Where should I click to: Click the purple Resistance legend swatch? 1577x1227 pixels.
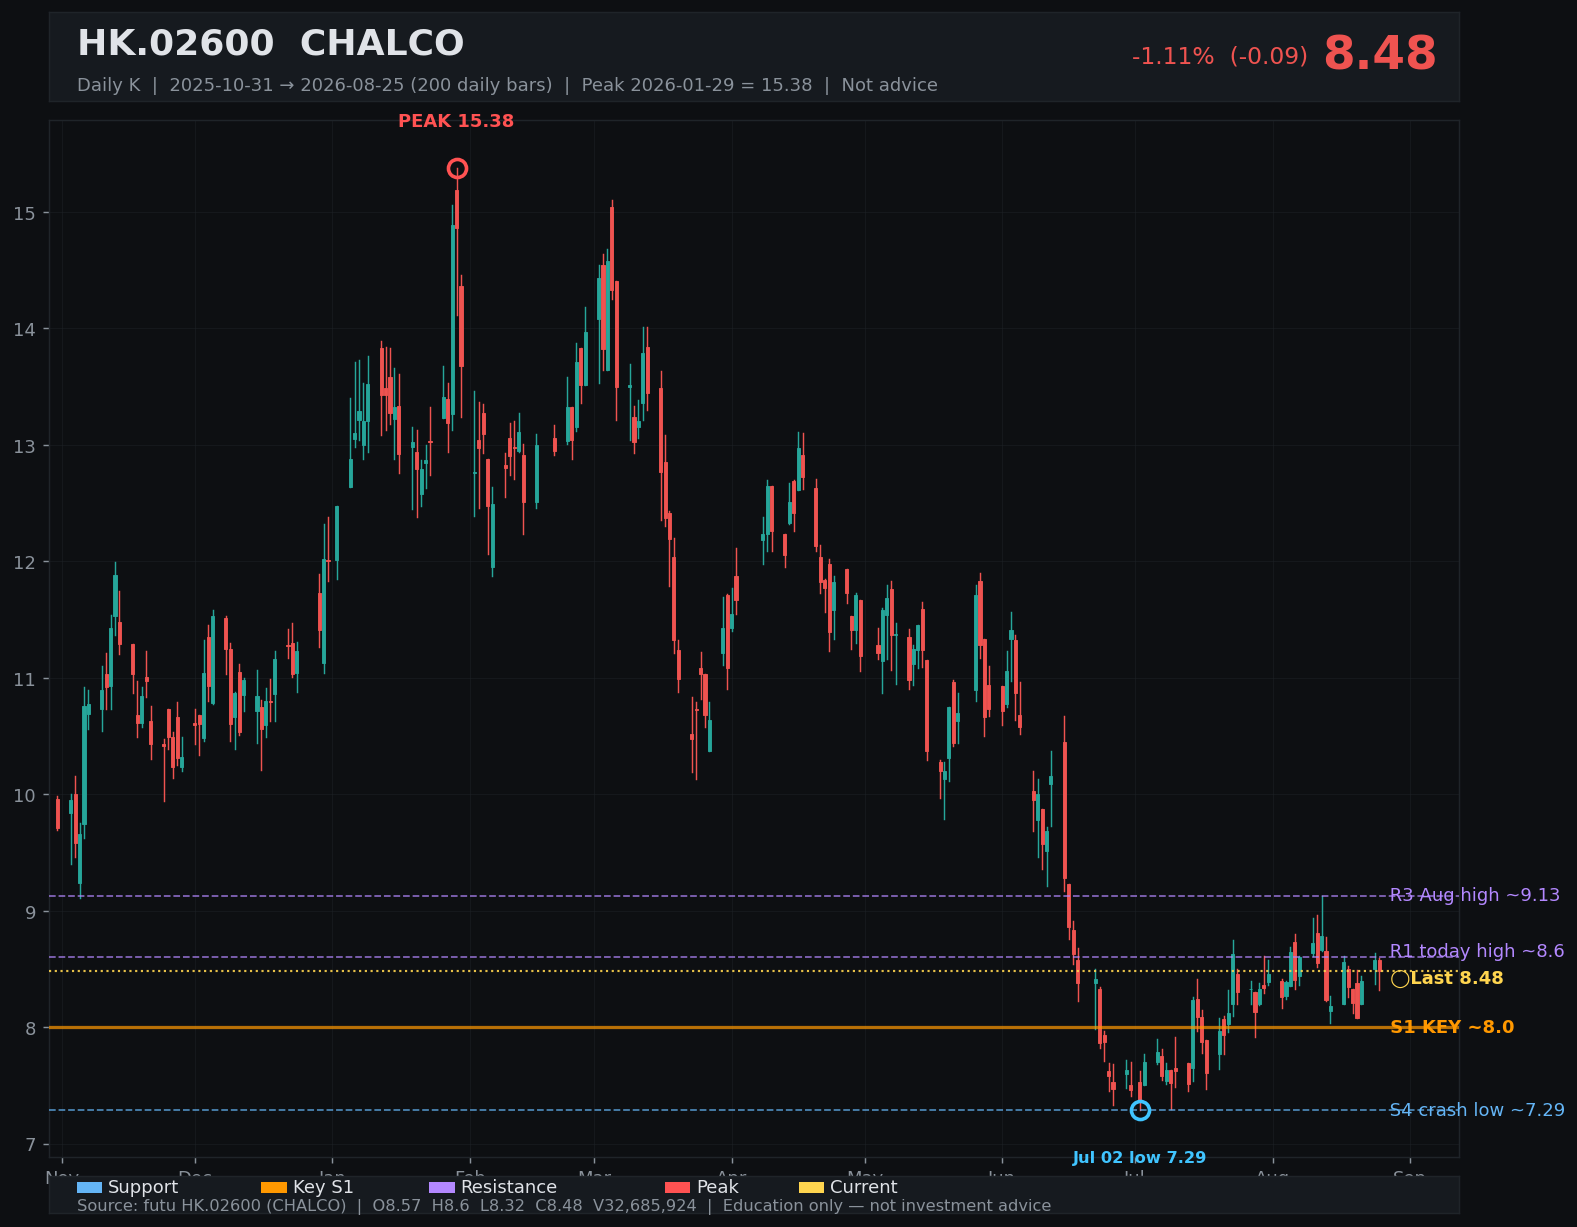click(x=442, y=1187)
